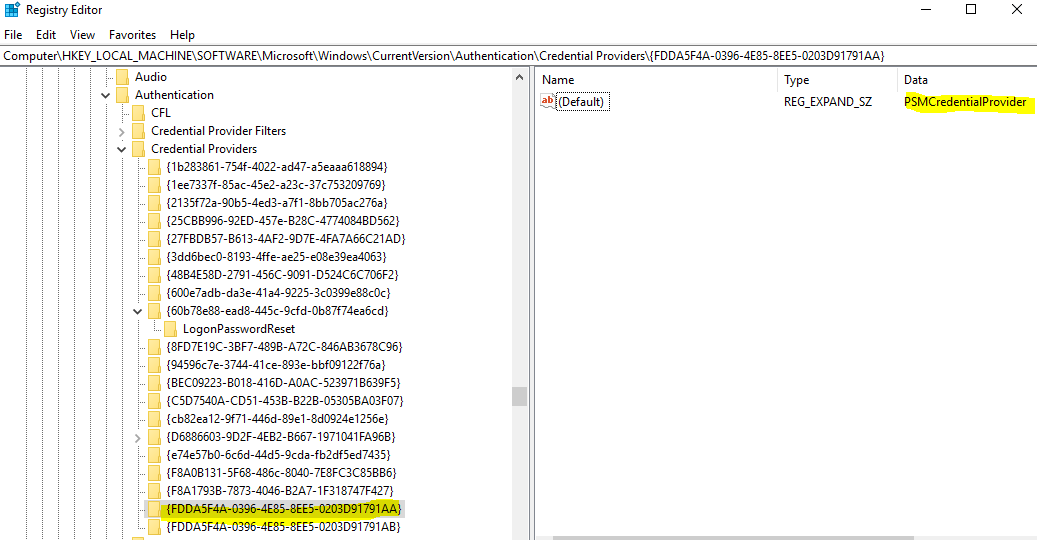The width and height of the screenshot is (1038, 540).
Task: Select key {1b283861-754f-4022-ad47-a5eaaa618894}
Action: click(277, 167)
